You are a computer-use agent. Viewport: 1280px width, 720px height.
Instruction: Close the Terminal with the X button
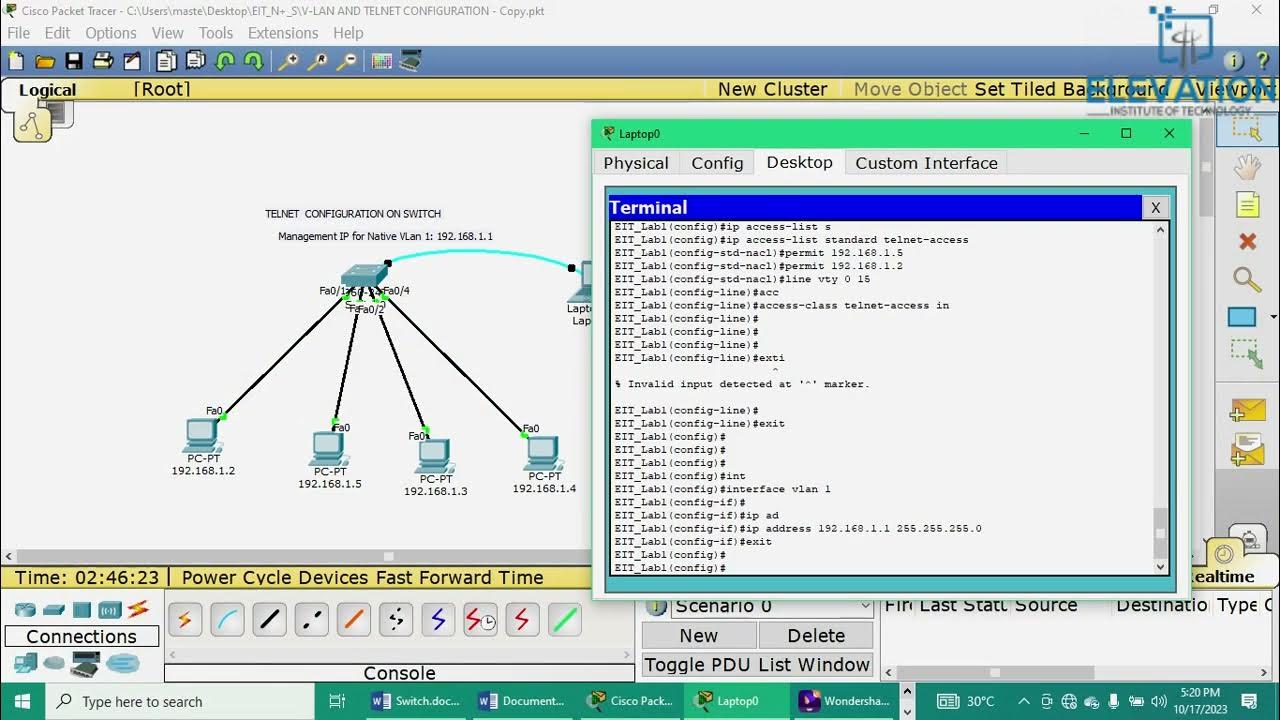tap(1155, 208)
